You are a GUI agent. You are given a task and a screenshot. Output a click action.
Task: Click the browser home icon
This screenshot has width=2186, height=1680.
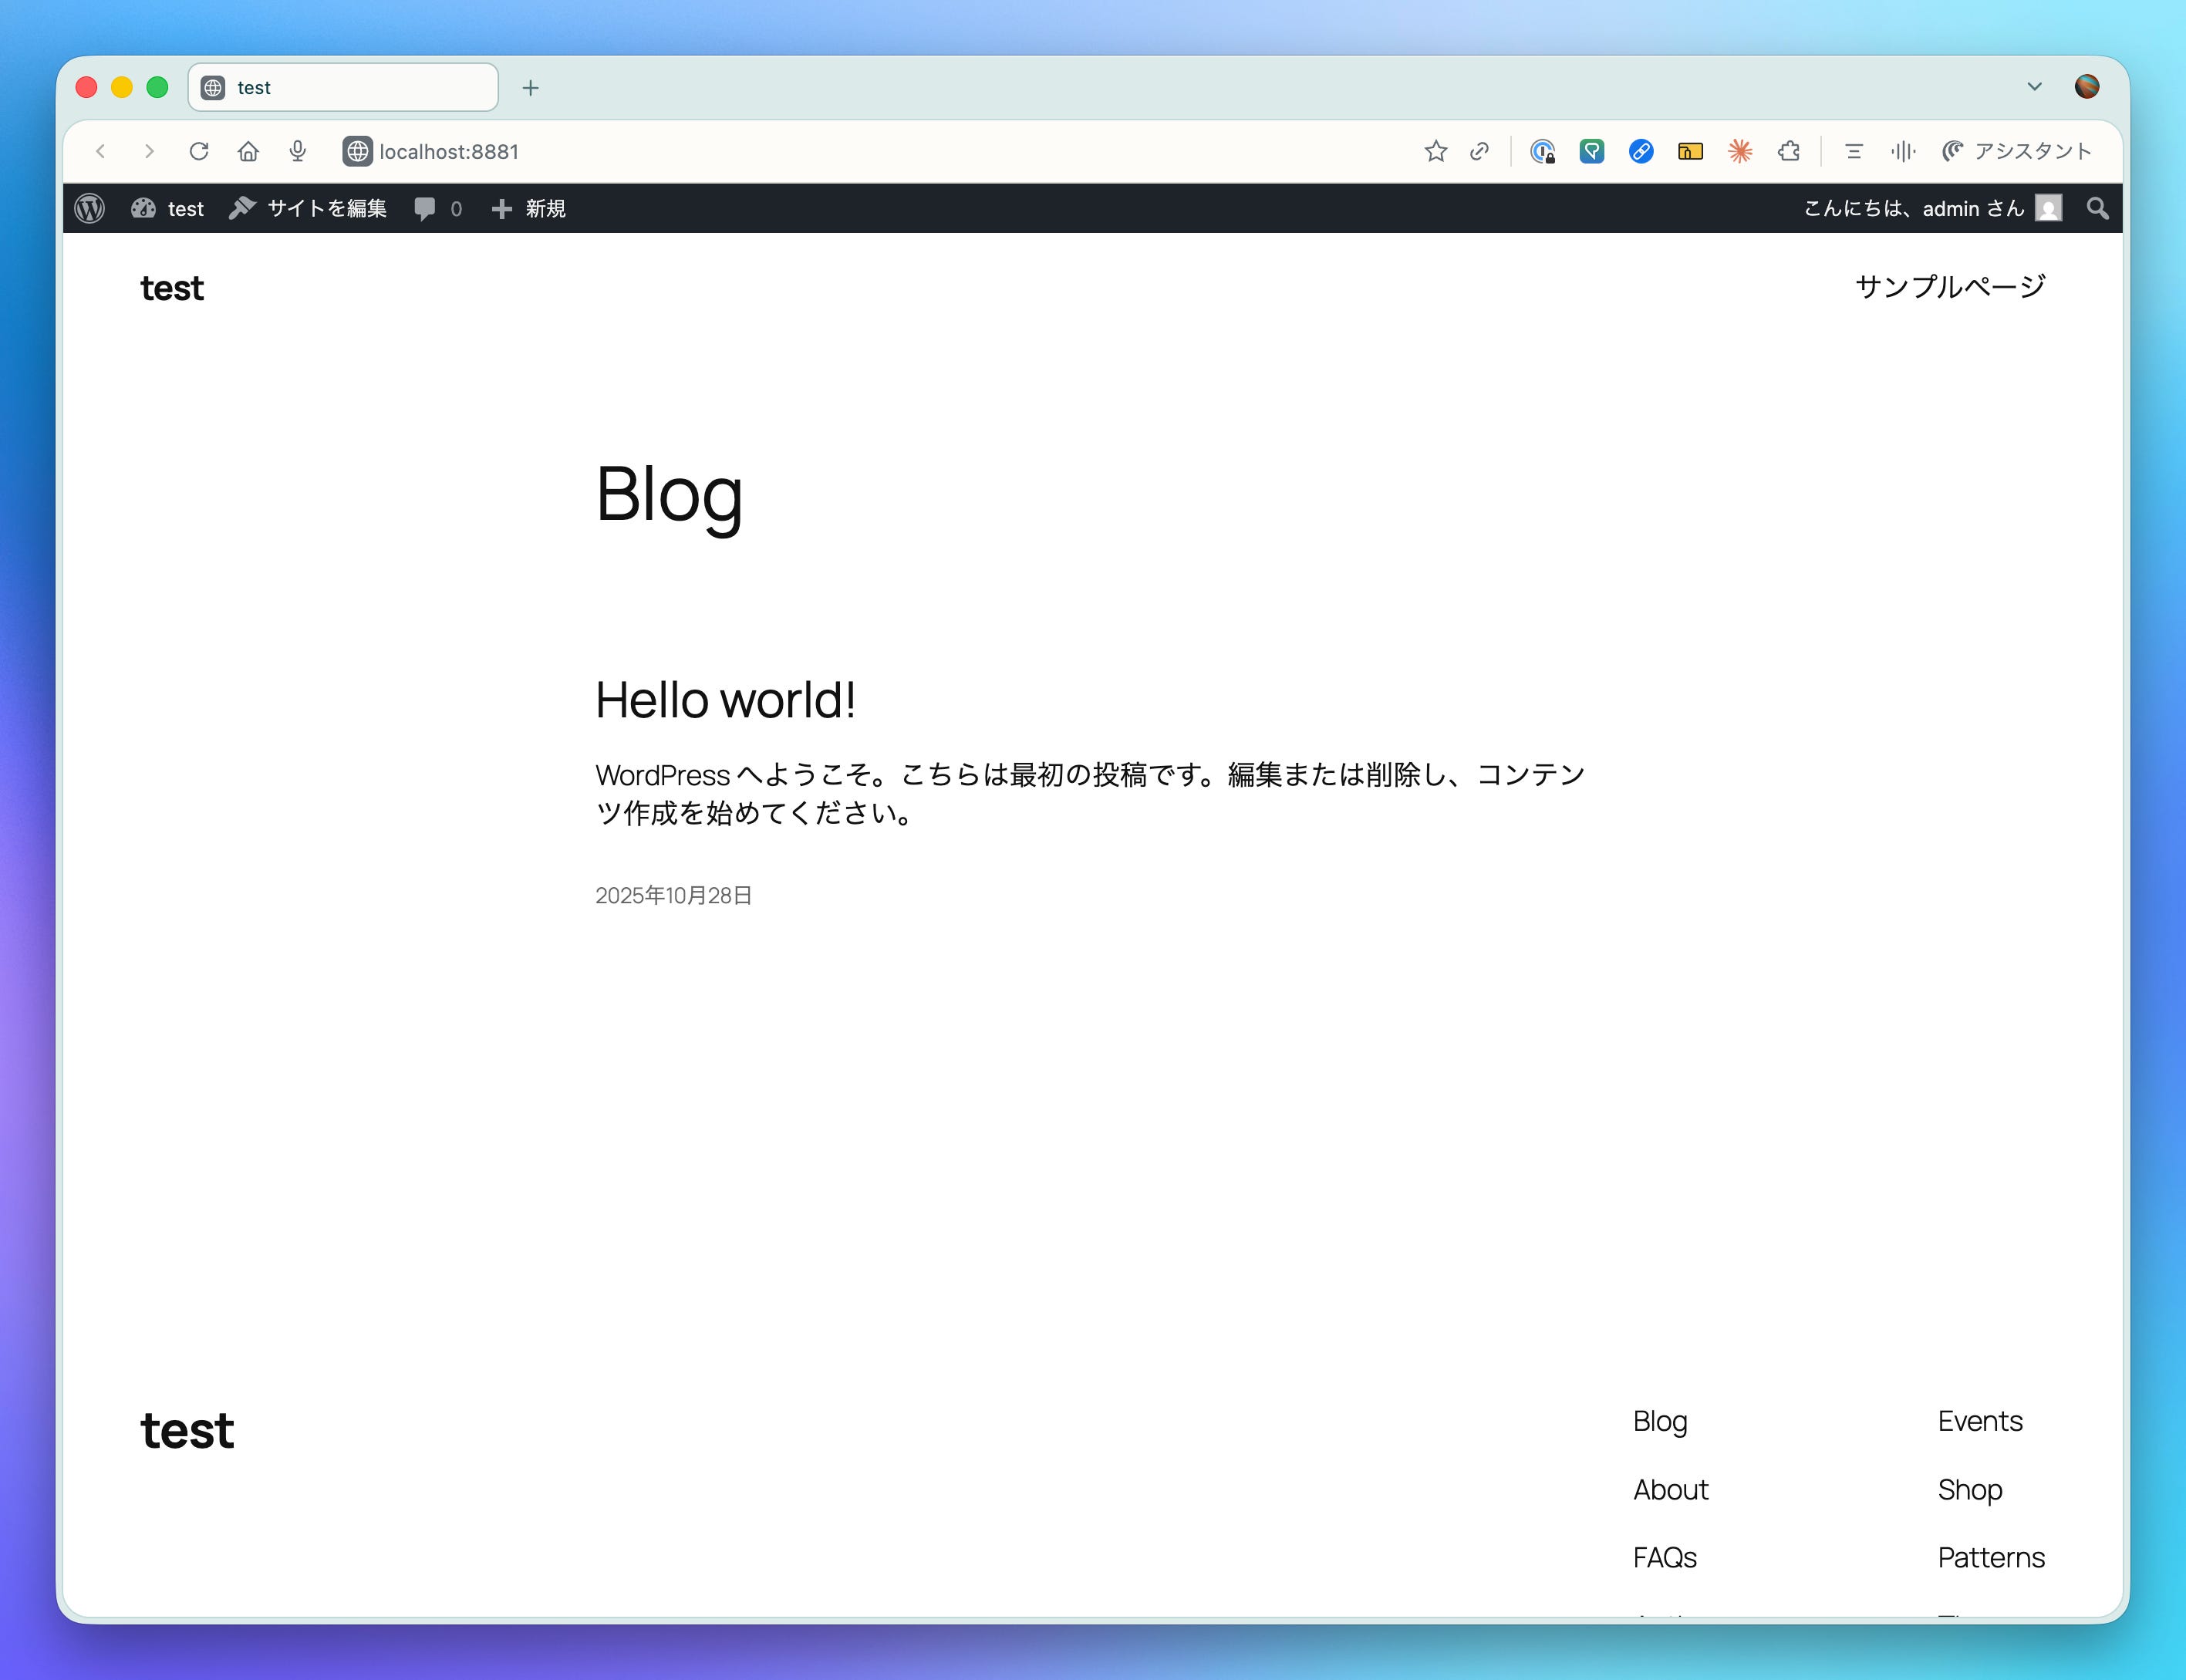[248, 151]
